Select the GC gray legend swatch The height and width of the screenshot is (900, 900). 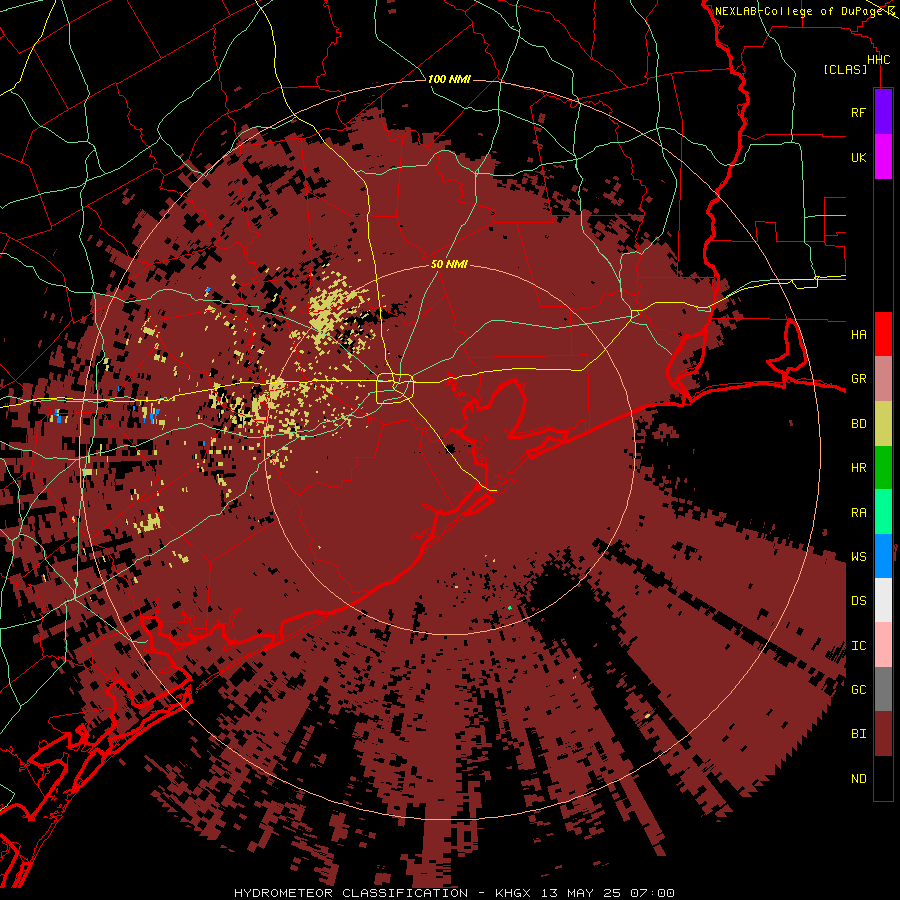point(883,689)
